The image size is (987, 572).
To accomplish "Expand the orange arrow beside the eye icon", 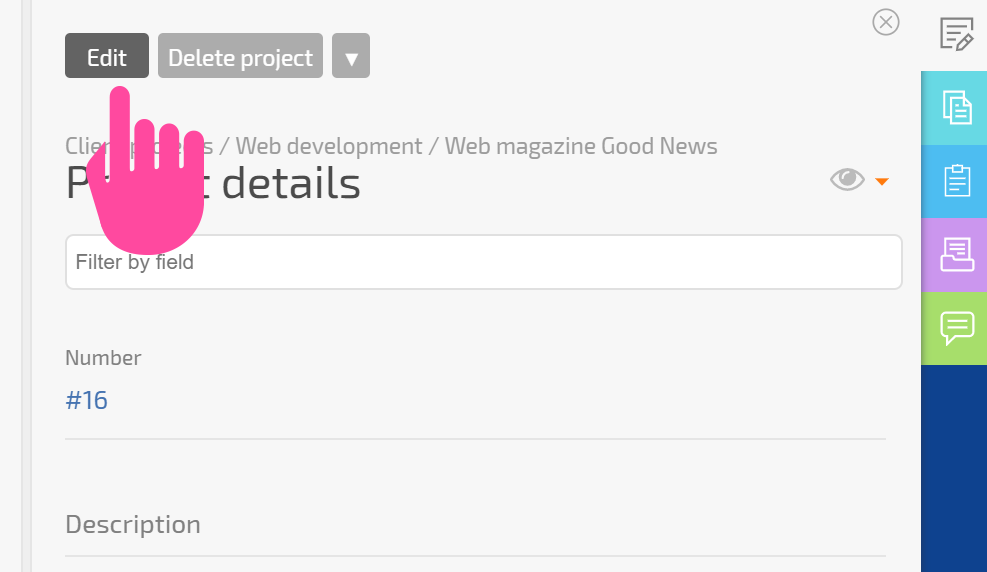I will pyautogui.click(x=882, y=181).
